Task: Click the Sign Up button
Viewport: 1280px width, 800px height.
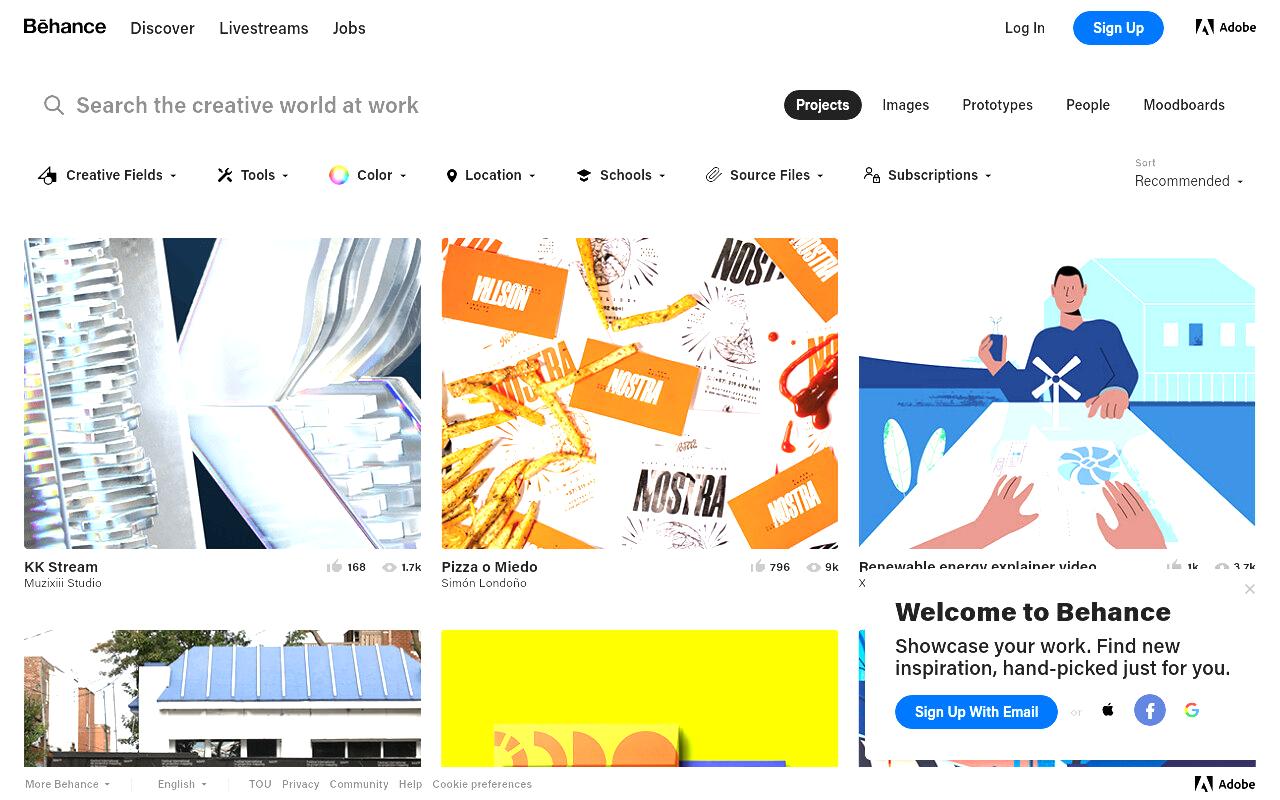Action: click(1118, 28)
